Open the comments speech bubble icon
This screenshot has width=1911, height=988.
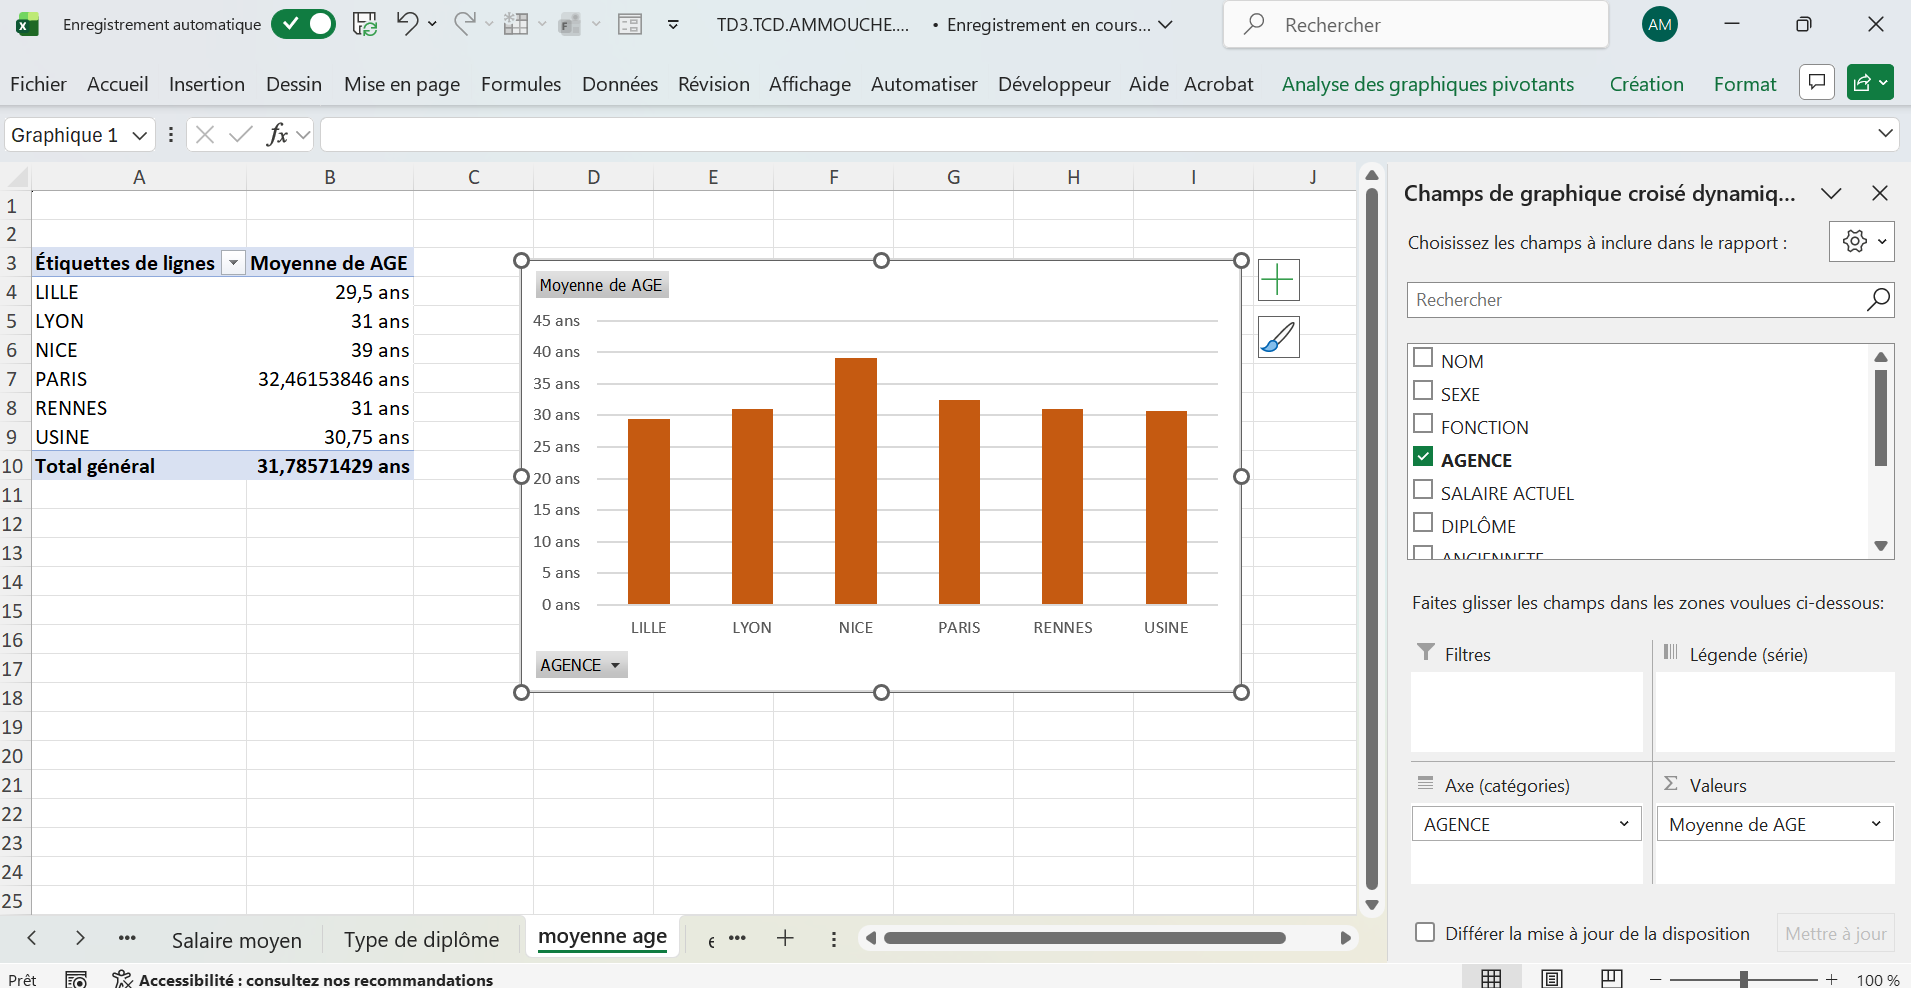1816,83
